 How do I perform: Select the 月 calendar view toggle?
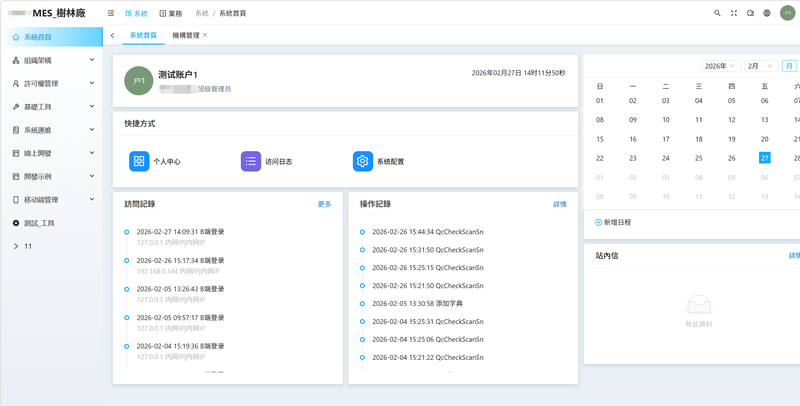789,66
